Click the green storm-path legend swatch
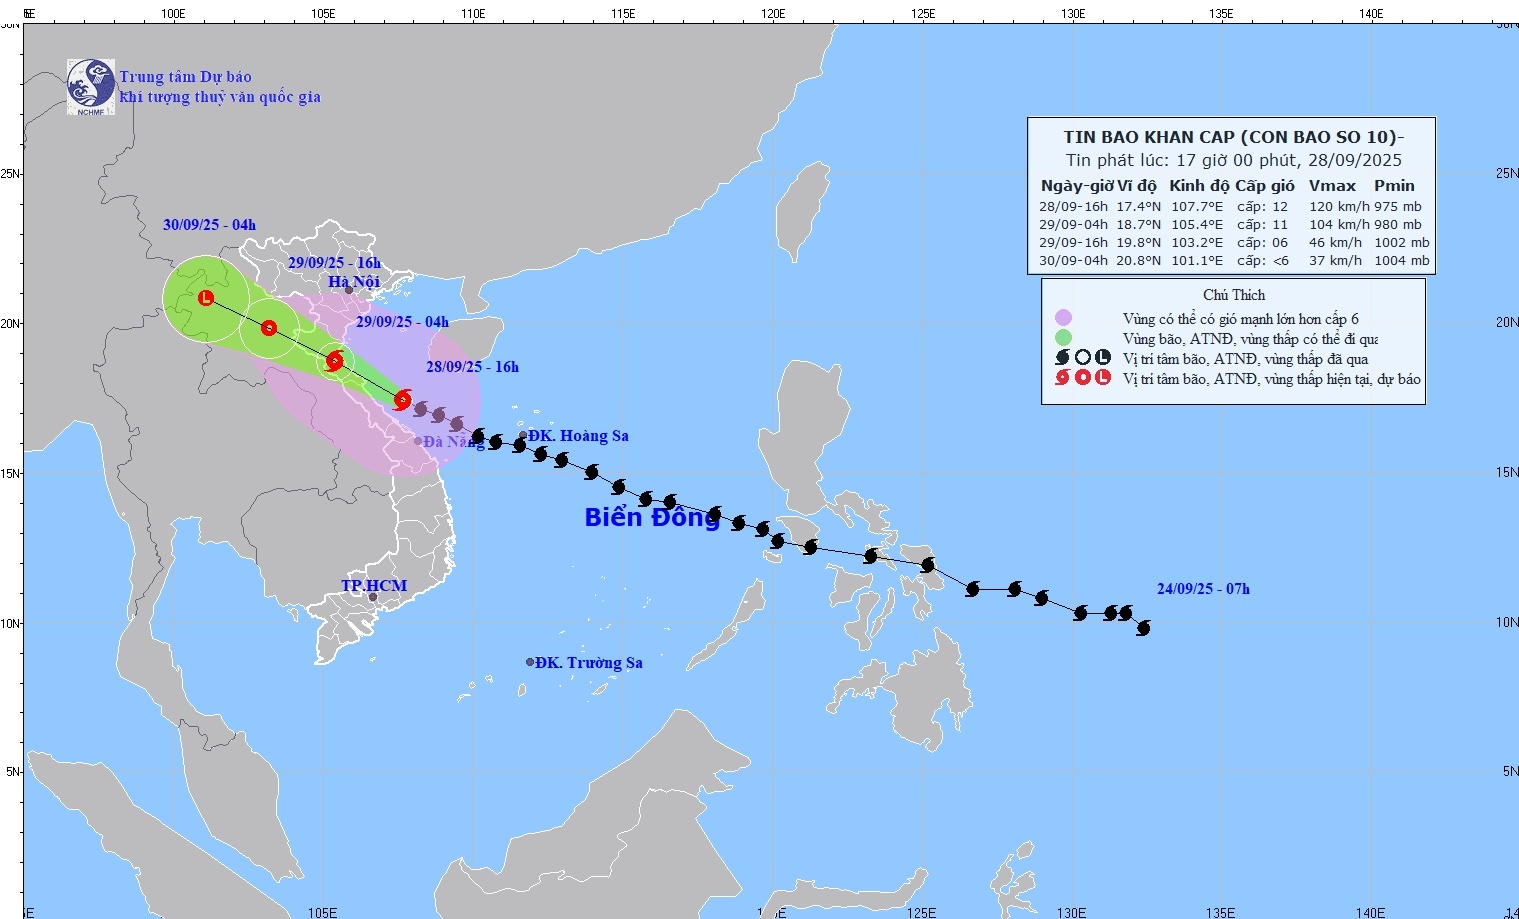This screenshot has height=919, width=1519. coord(1063,338)
